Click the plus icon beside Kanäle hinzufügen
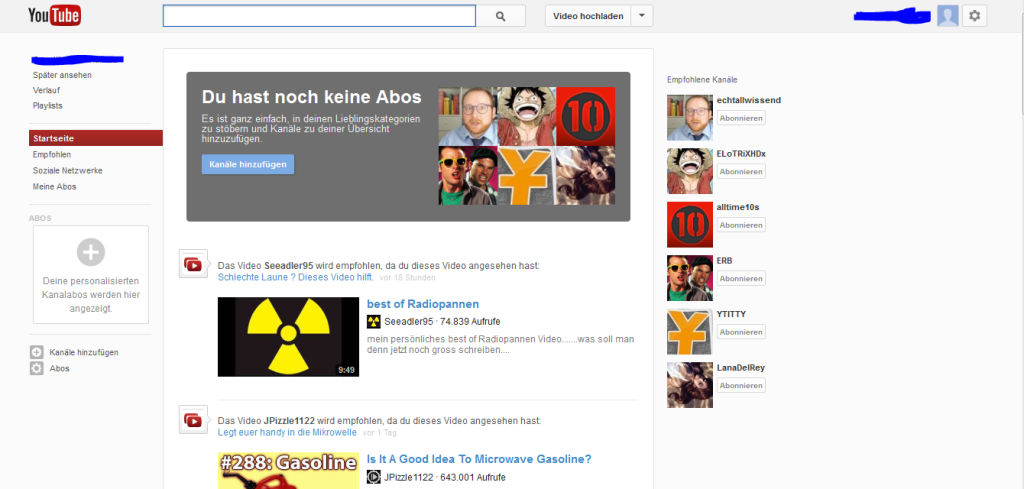The width and height of the screenshot is (1024, 489). (x=37, y=352)
